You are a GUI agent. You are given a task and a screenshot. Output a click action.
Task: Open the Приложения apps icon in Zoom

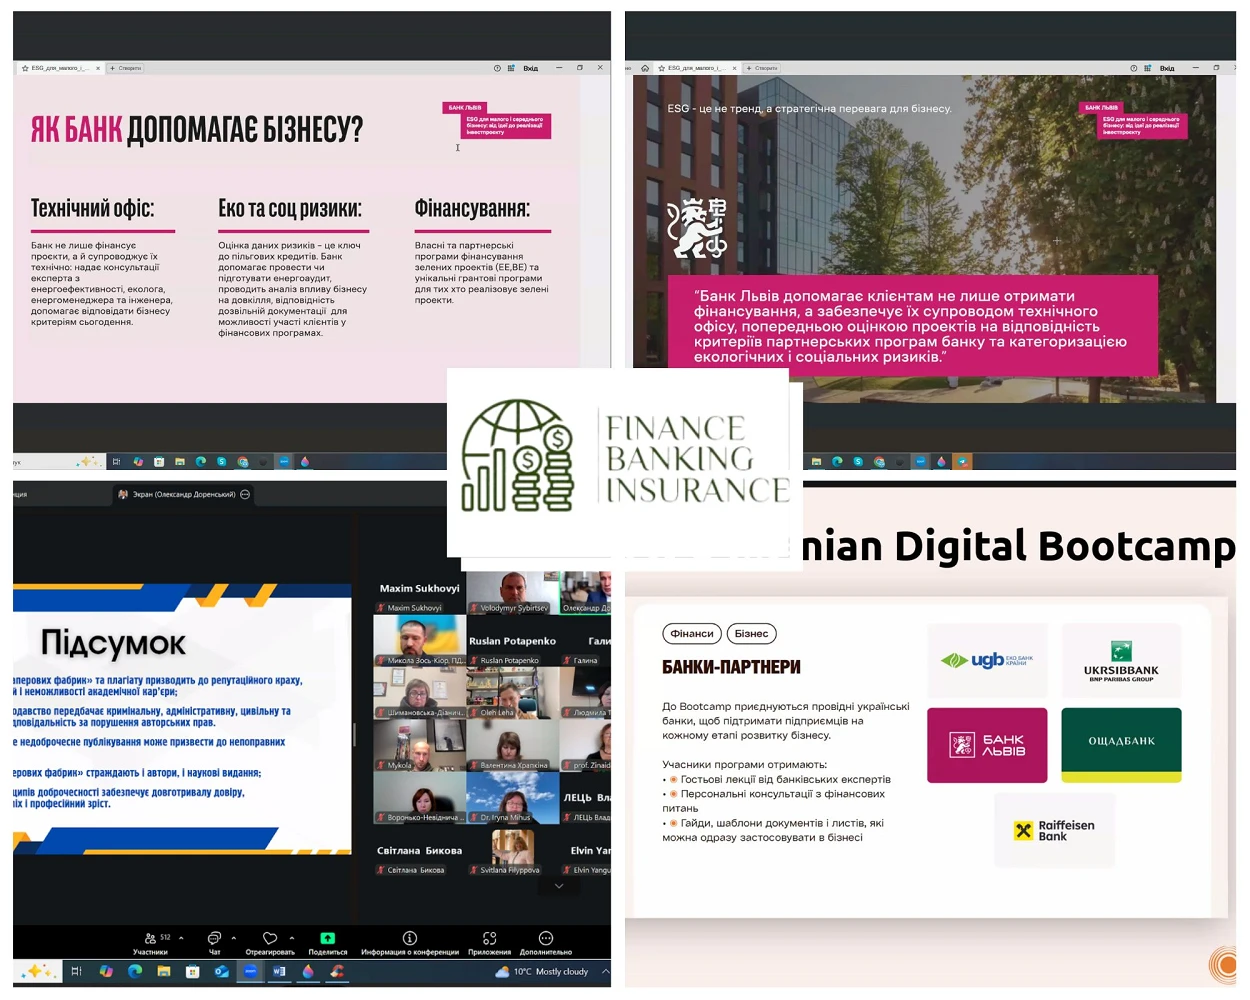[x=489, y=938]
